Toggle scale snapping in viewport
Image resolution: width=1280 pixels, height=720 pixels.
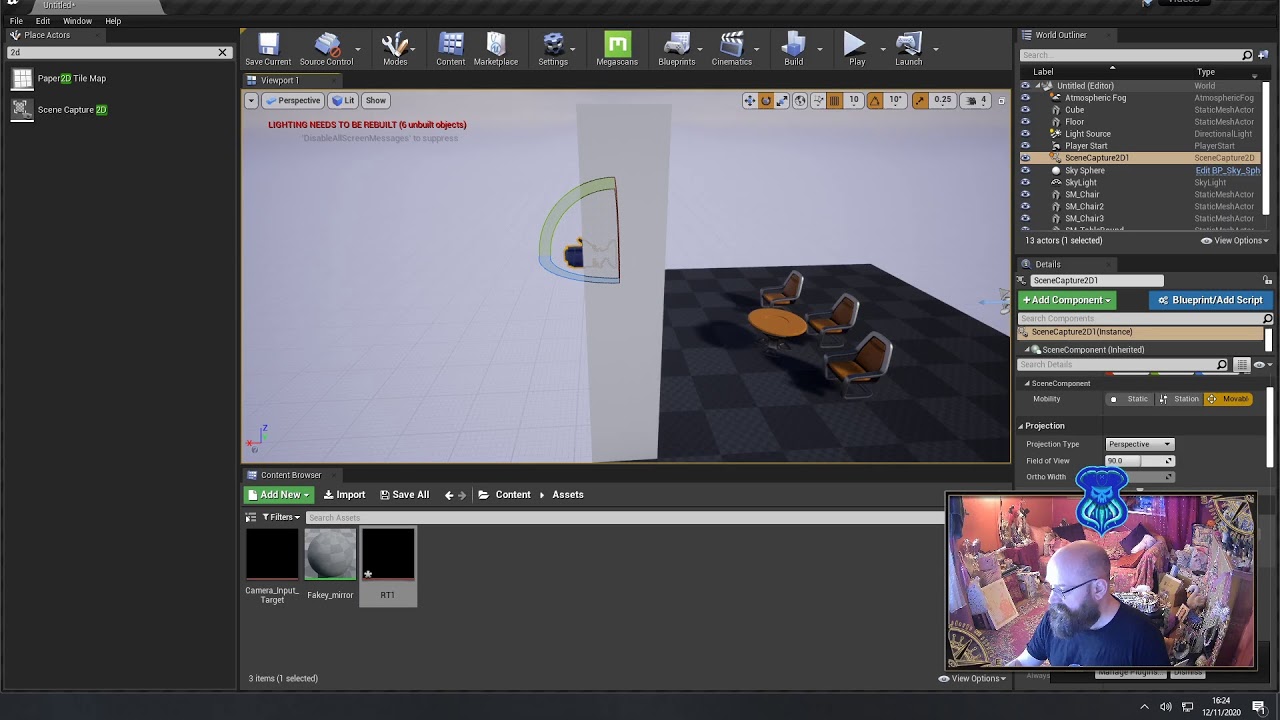[x=920, y=100]
